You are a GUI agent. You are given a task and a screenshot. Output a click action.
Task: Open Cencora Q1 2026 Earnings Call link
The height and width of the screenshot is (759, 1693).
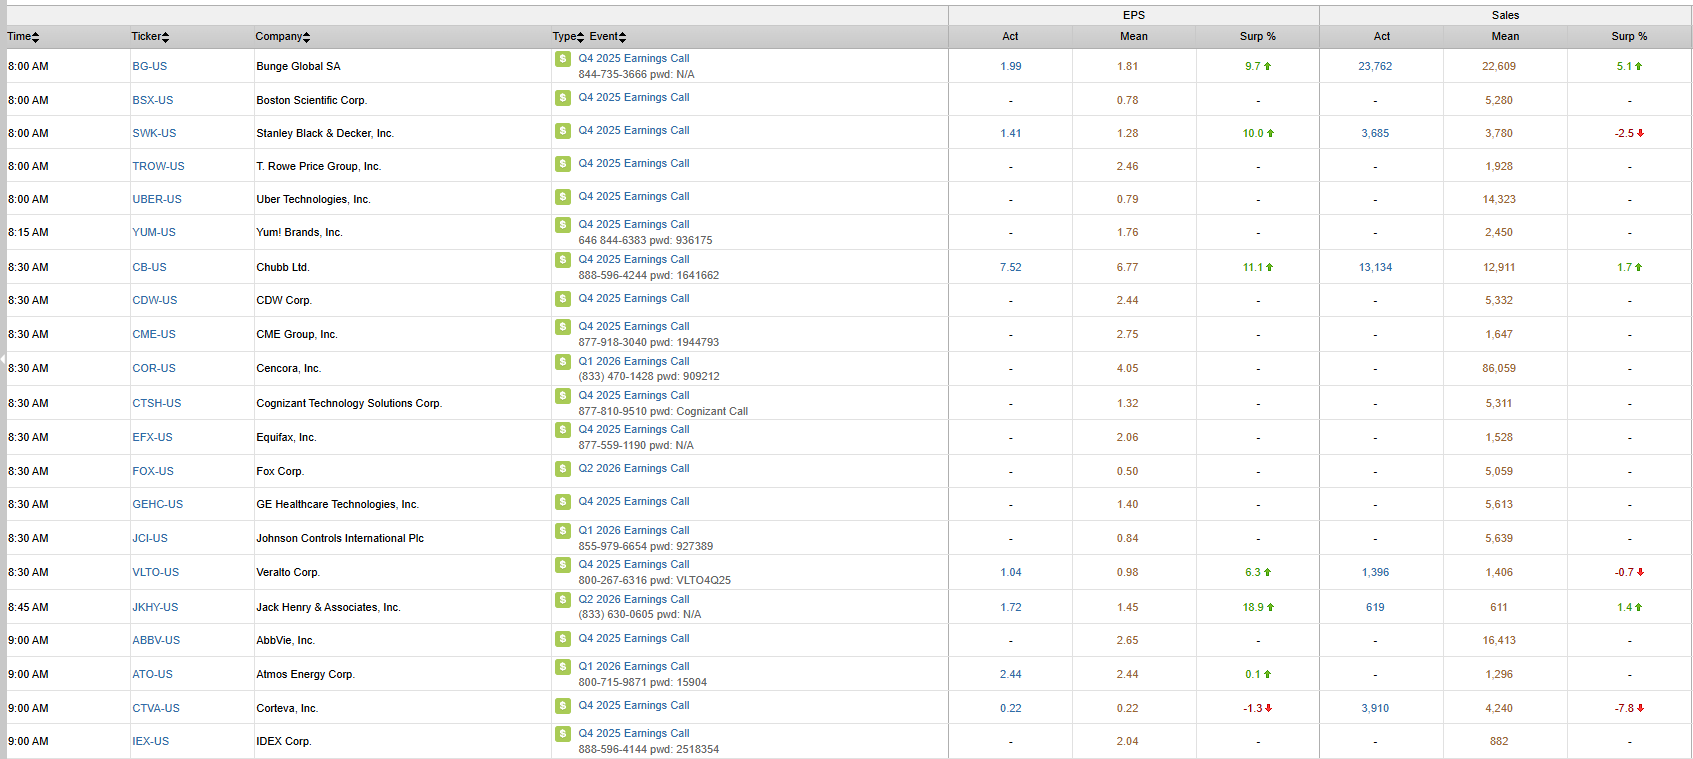pyautogui.click(x=633, y=362)
